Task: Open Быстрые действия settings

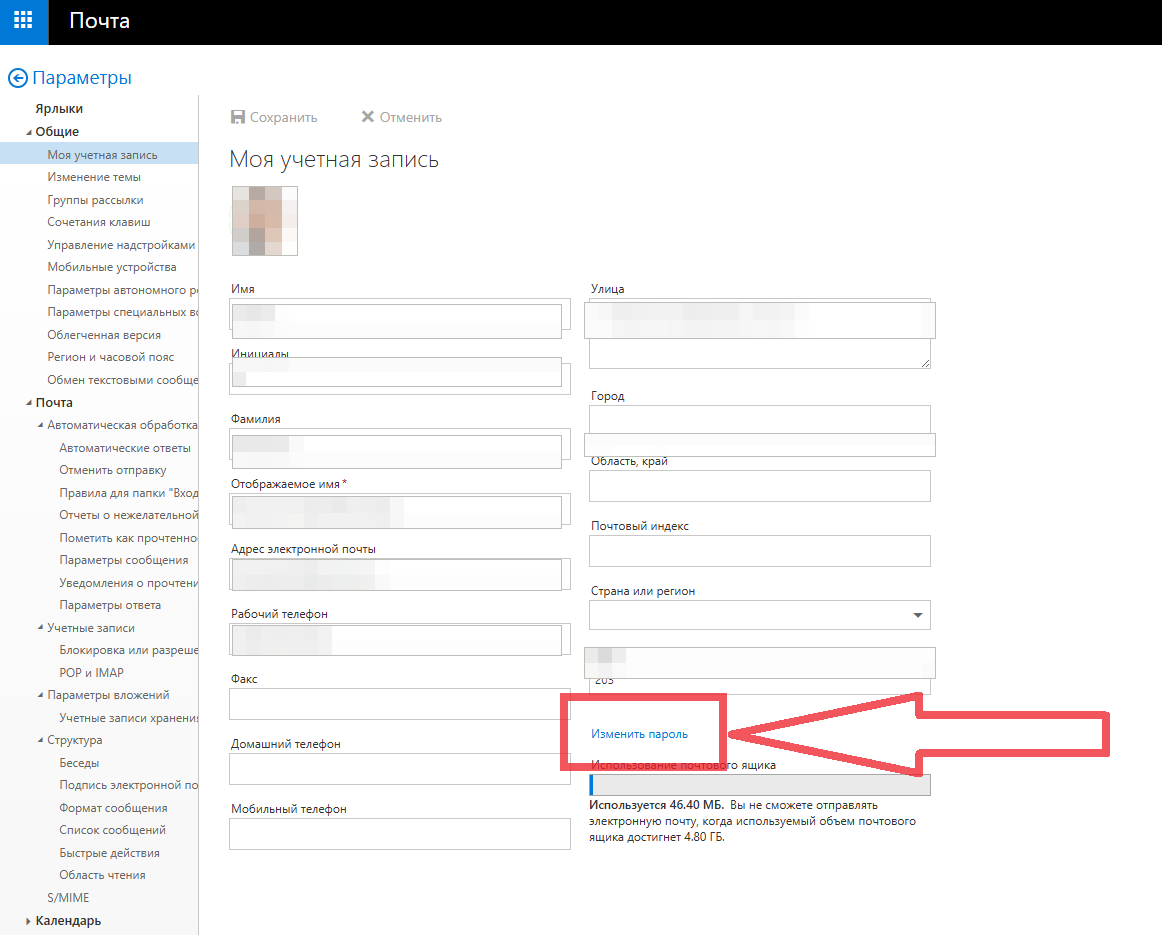Action: click(x=110, y=854)
